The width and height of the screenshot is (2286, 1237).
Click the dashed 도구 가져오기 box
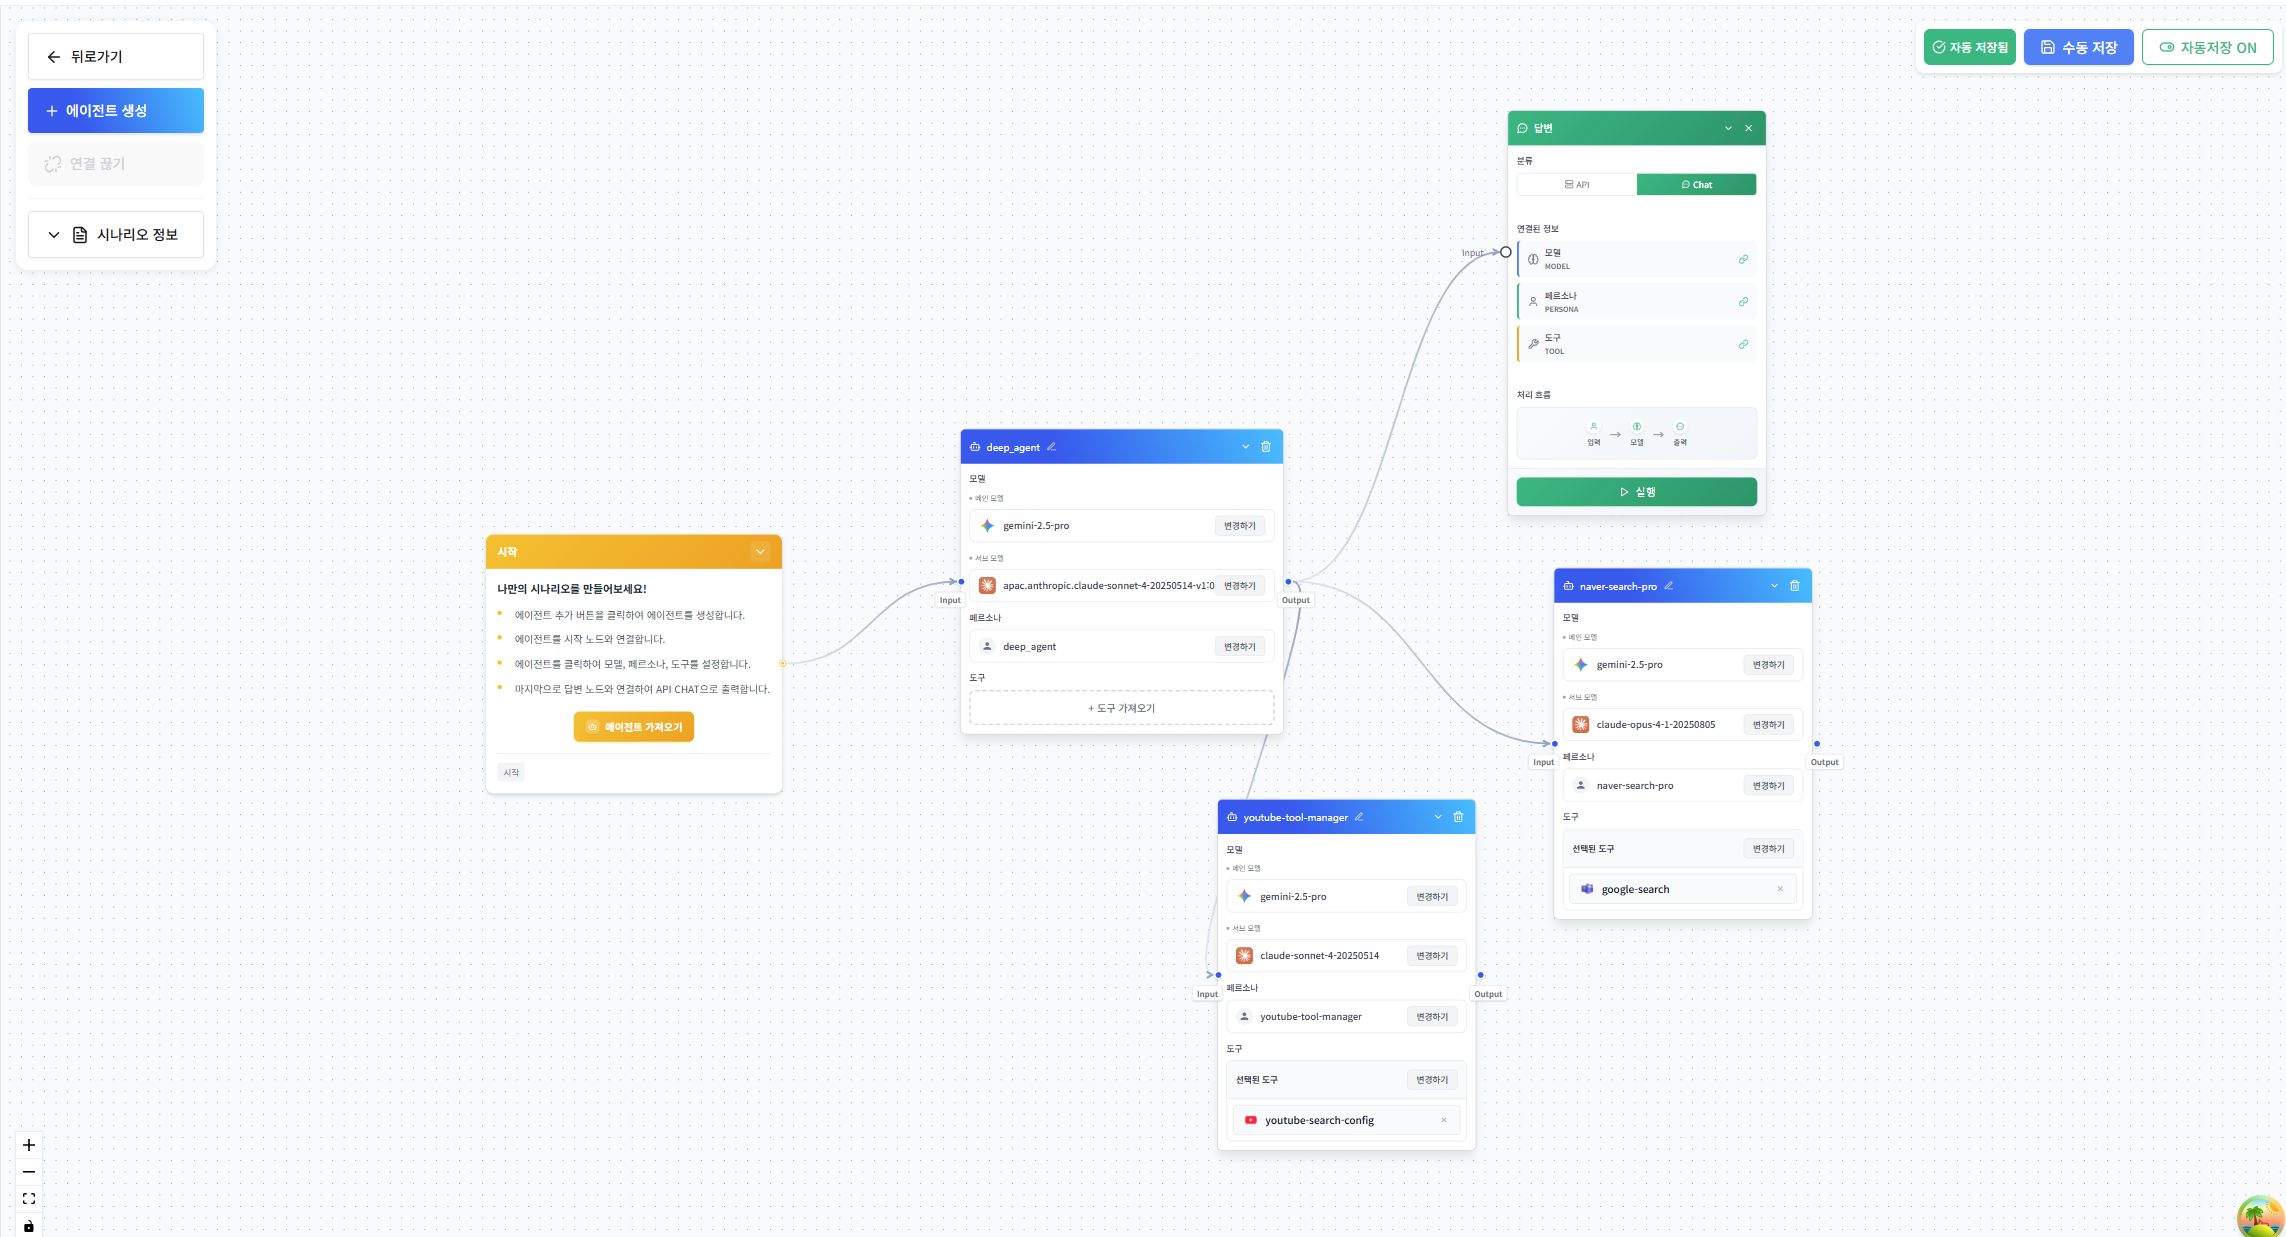pos(1121,708)
